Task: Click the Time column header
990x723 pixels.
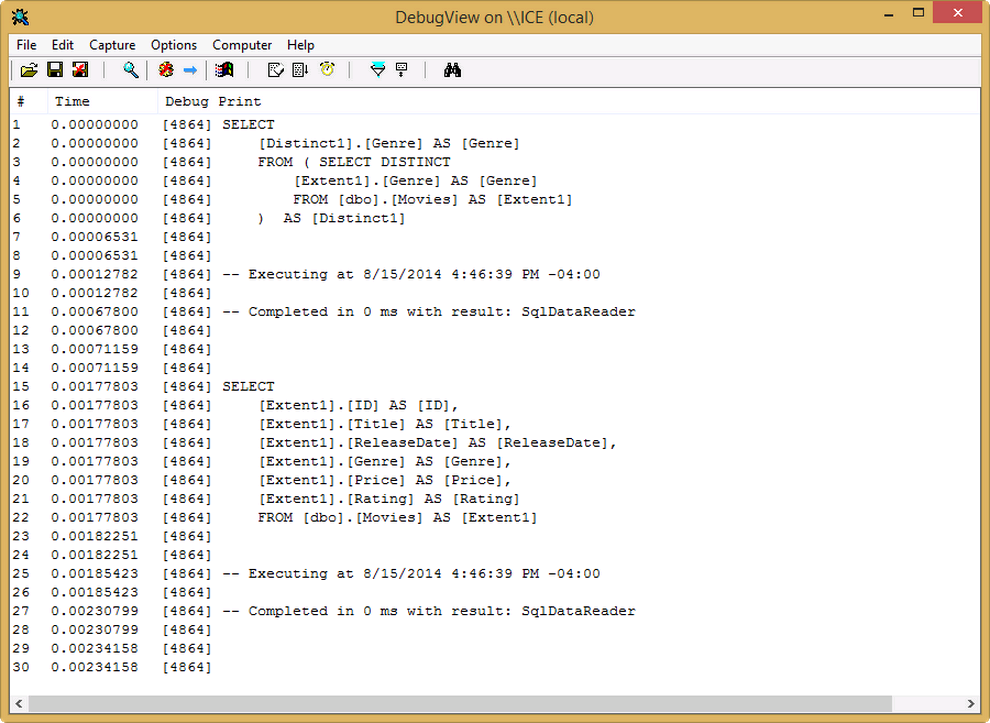Action: (x=72, y=101)
